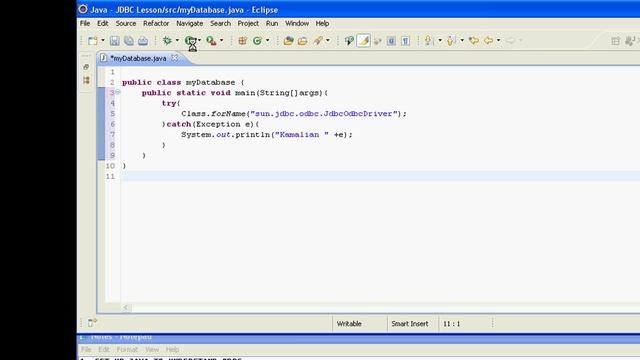This screenshot has width=640, height=360.
Task: Click the "sun.jdbc.odbc.JdbcOdbcDriver" string
Action: coord(324,114)
